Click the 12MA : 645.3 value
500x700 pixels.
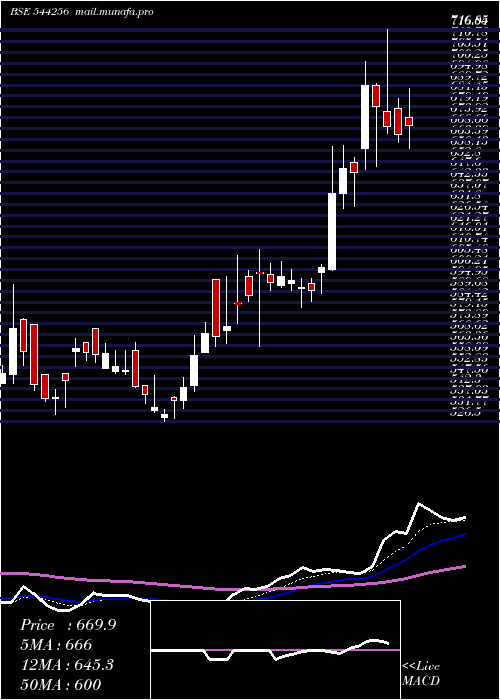tap(67, 665)
